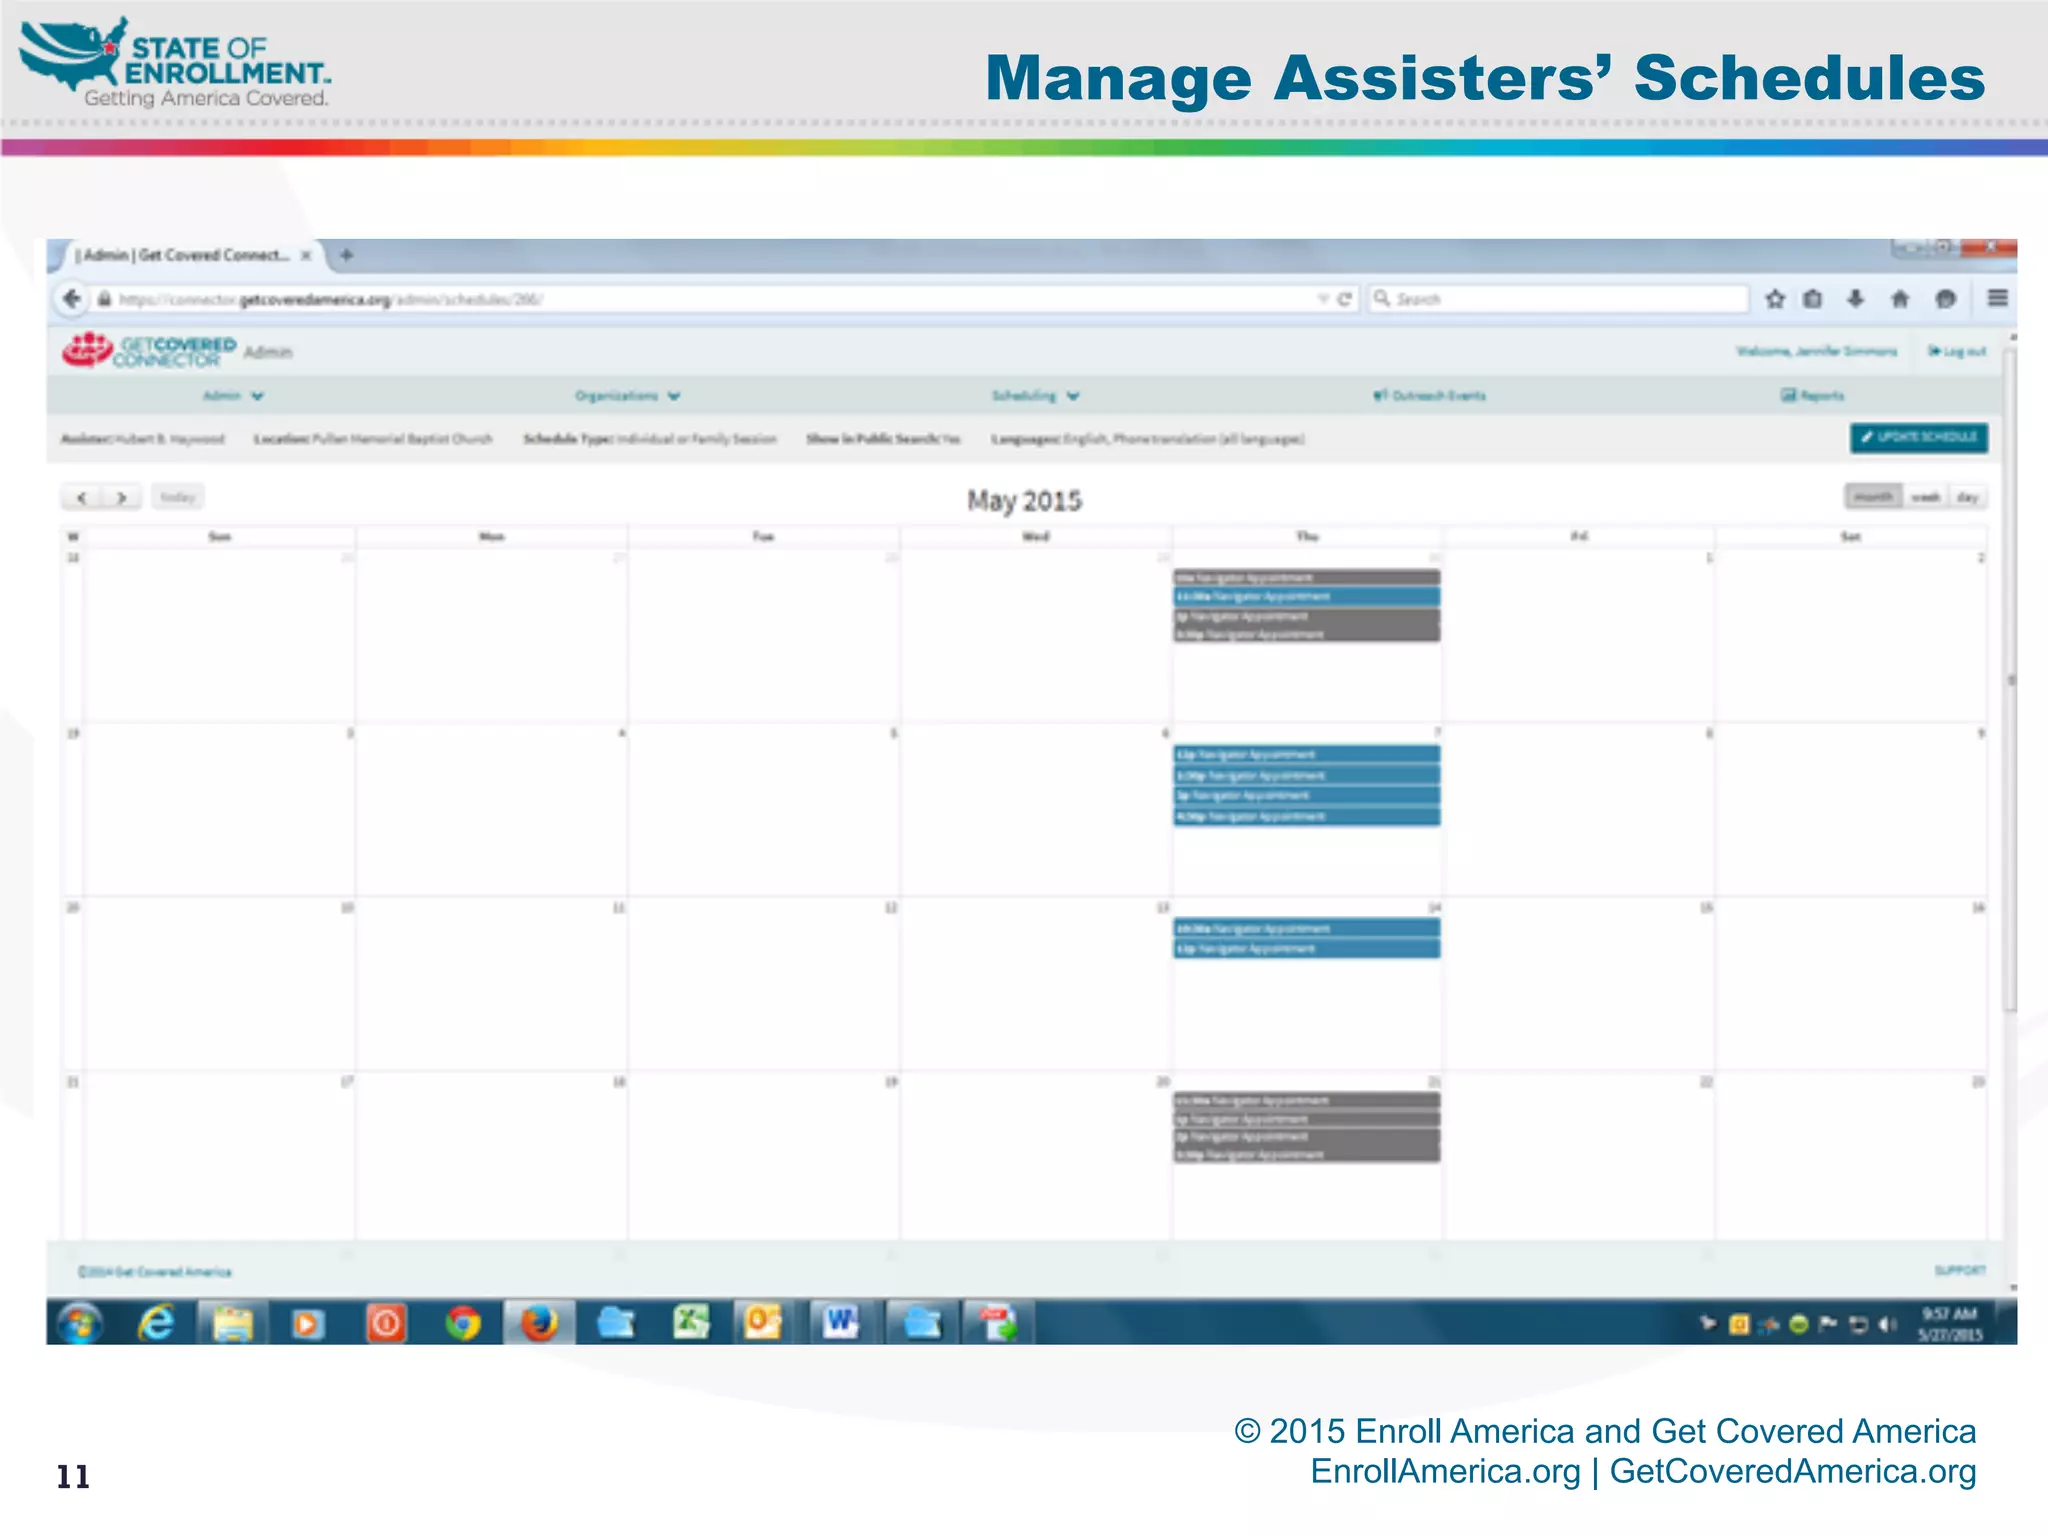
Task: Open the PDF converter taskbar icon
Action: point(997,1323)
